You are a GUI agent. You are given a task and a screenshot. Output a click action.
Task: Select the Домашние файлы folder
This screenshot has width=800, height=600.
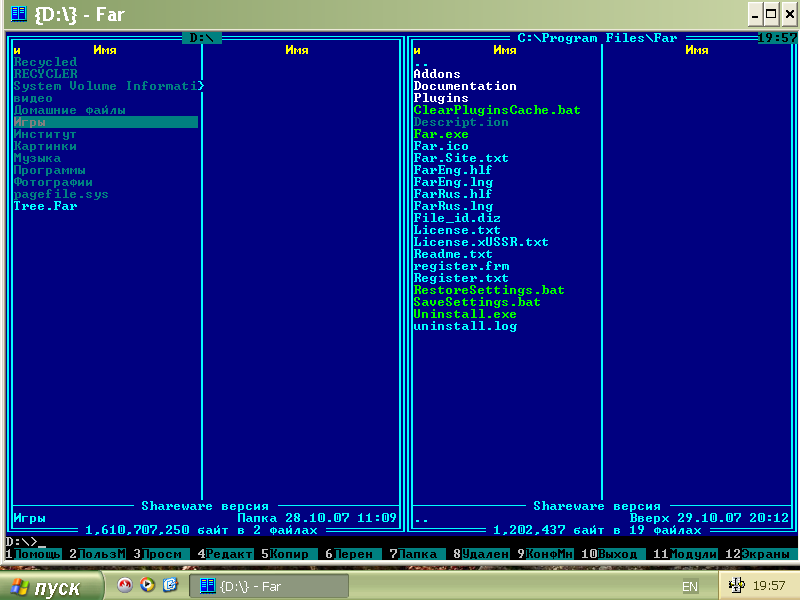click(x=69, y=110)
